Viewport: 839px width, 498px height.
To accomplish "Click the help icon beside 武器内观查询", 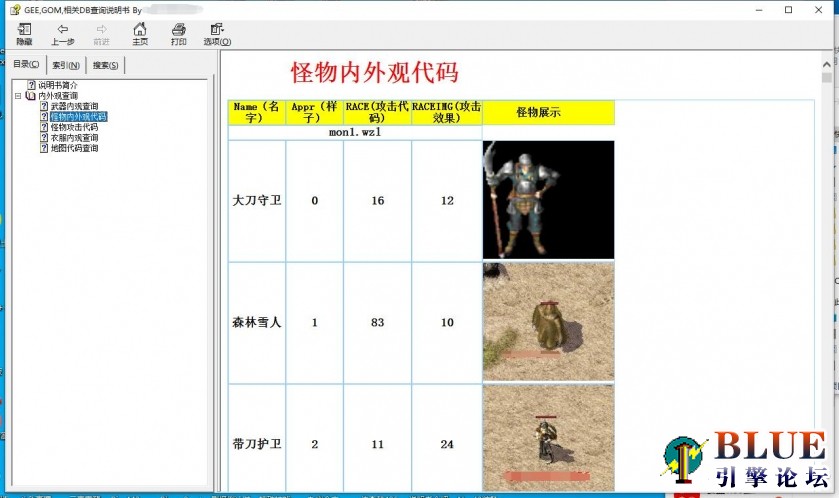I will click(44, 106).
